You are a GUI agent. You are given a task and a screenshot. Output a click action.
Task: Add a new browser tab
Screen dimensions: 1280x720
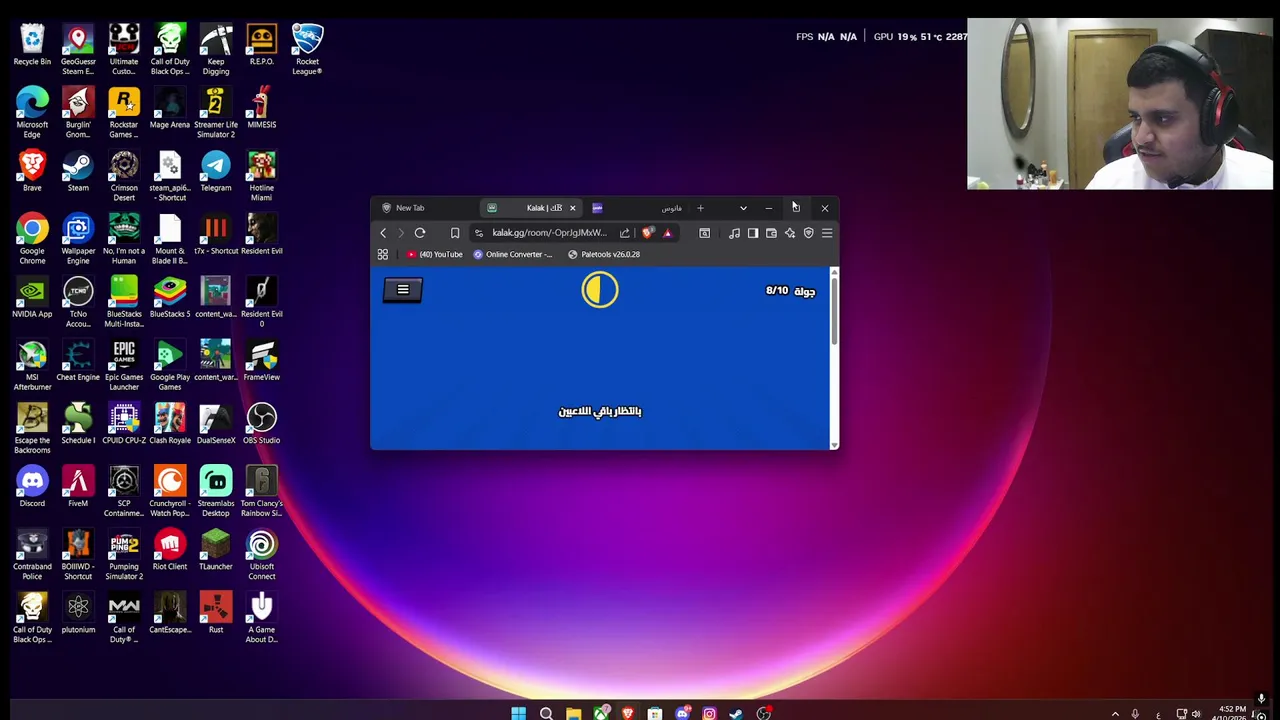(x=700, y=208)
